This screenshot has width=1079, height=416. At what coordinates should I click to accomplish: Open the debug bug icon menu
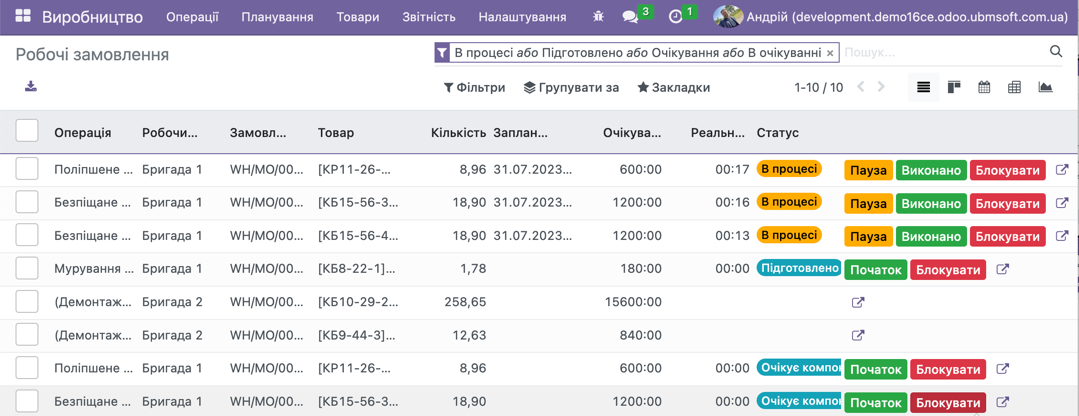click(x=598, y=17)
